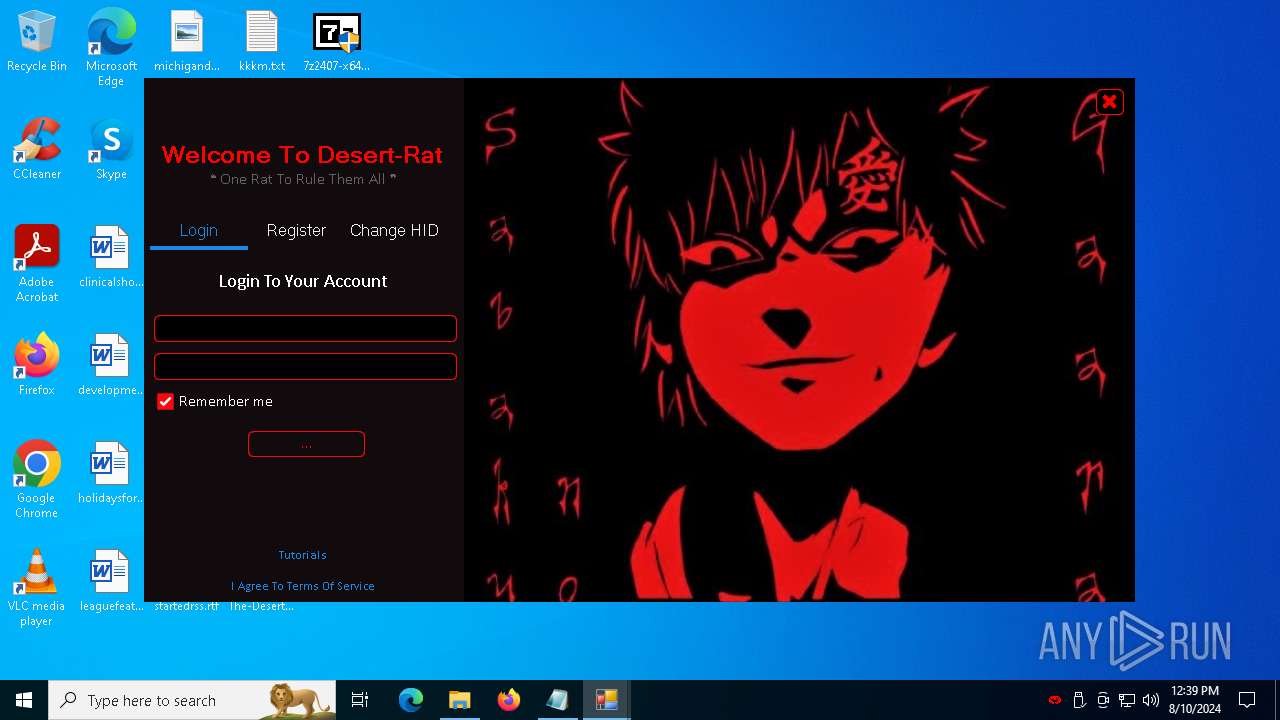Select the Skype desktop icon
The width and height of the screenshot is (1280, 720).
[x=111, y=150]
